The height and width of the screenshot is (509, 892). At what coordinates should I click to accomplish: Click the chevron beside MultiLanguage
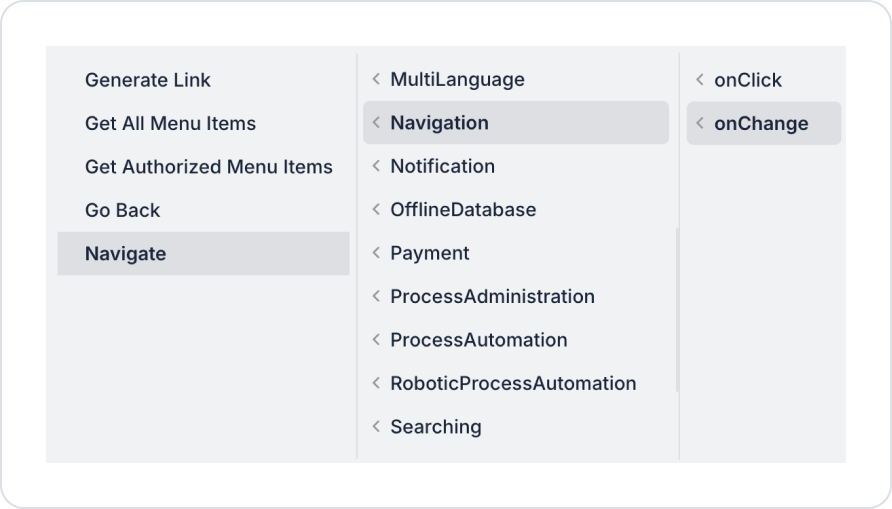click(376, 80)
